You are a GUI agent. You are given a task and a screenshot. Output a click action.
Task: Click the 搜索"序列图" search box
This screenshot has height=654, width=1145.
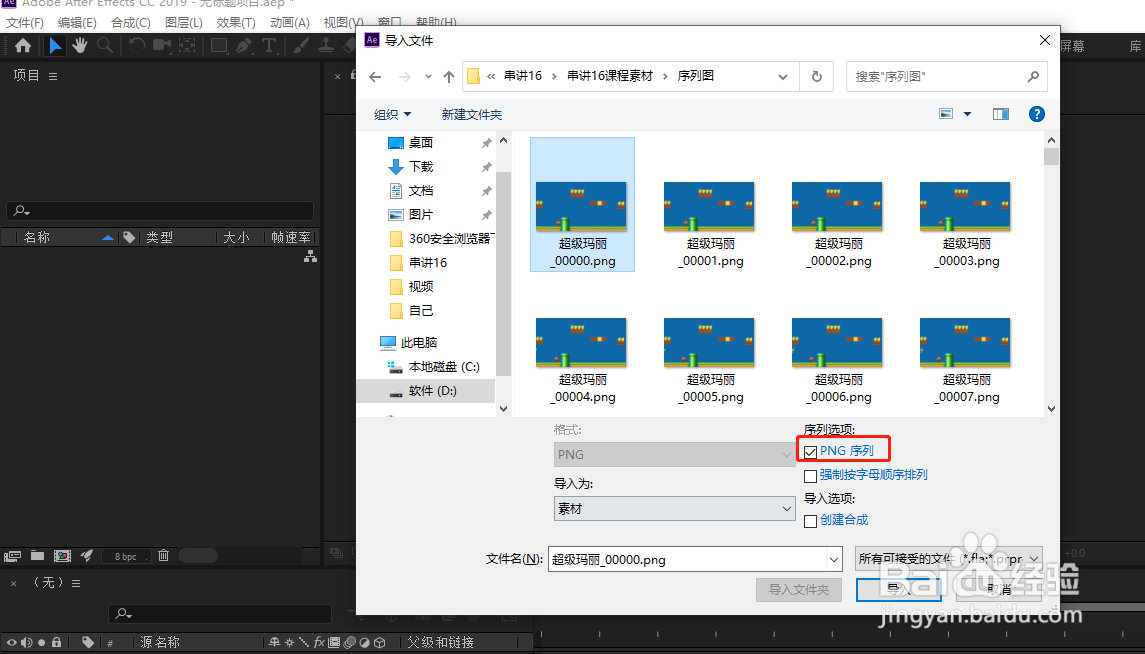point(946,77)
